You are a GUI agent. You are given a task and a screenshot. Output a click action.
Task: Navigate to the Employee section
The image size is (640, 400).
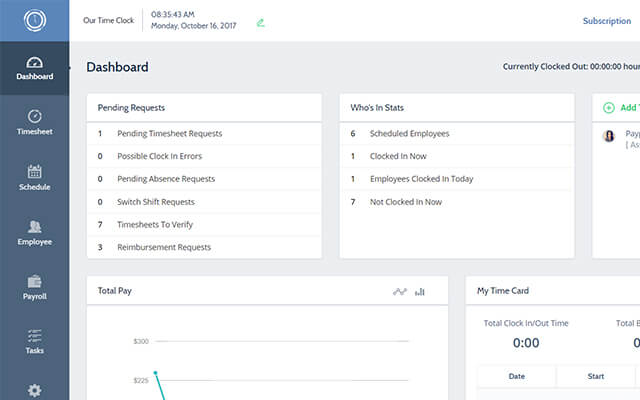pyautogui.click(x=34, y=232)
